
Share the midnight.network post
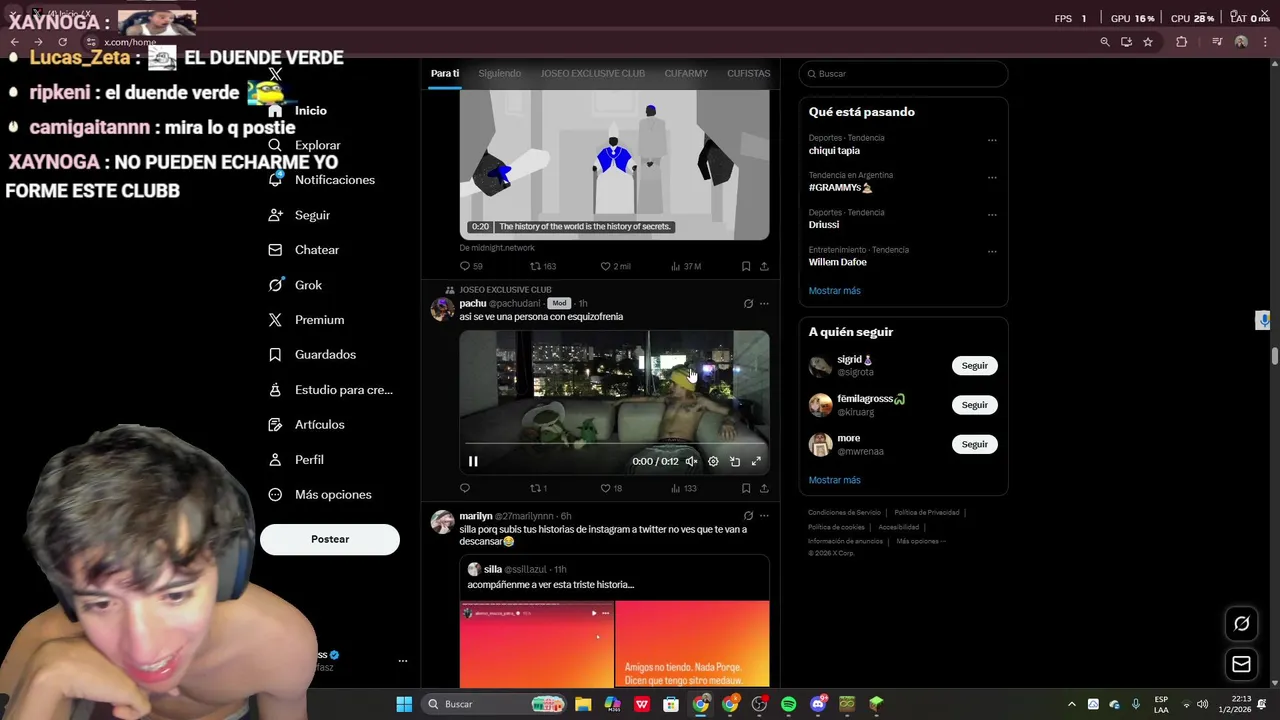pyautogui.click(x=764, y=266)
